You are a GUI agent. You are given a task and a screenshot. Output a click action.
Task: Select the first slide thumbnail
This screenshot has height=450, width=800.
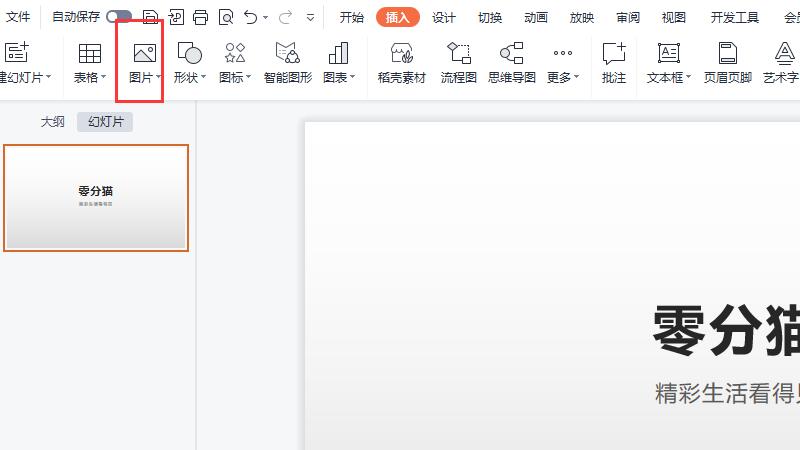click(96, 197)
